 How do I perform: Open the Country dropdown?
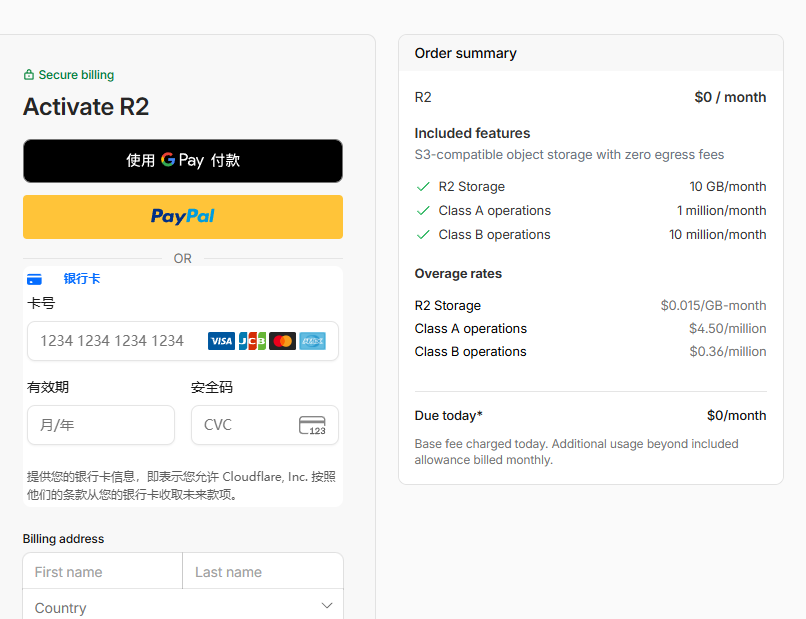point(183,605)
